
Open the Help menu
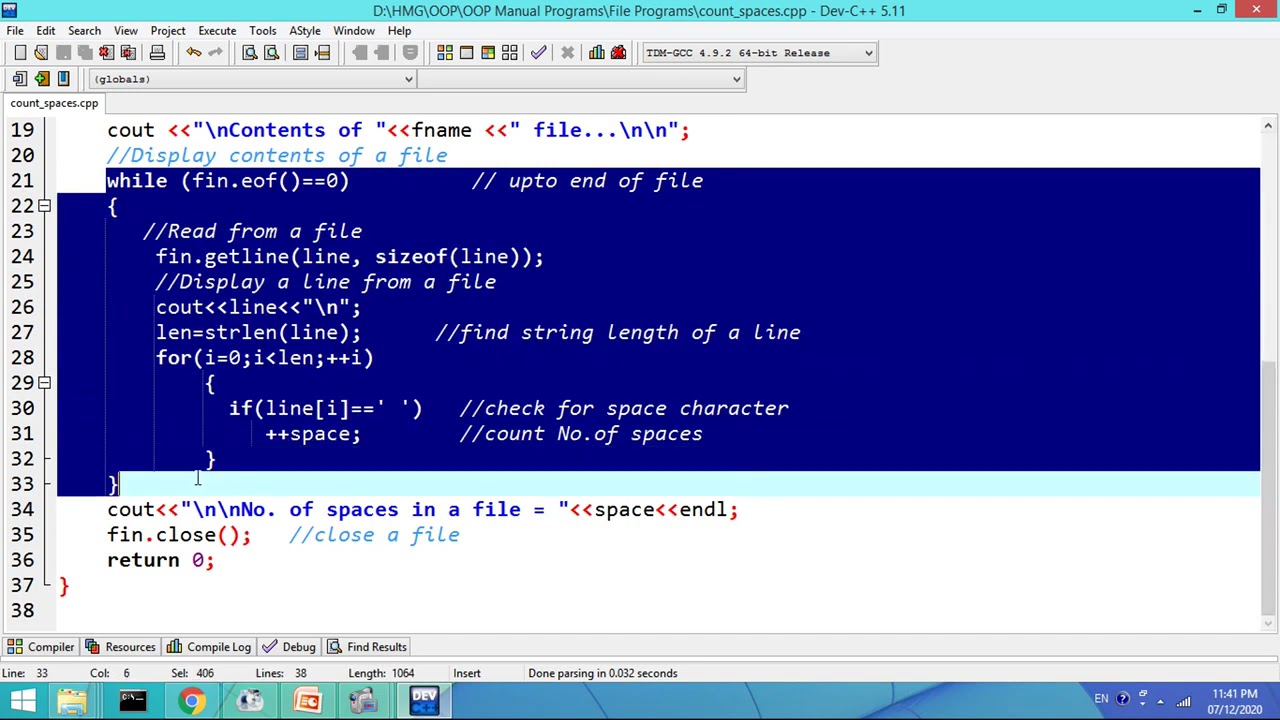tap(399, 30)
